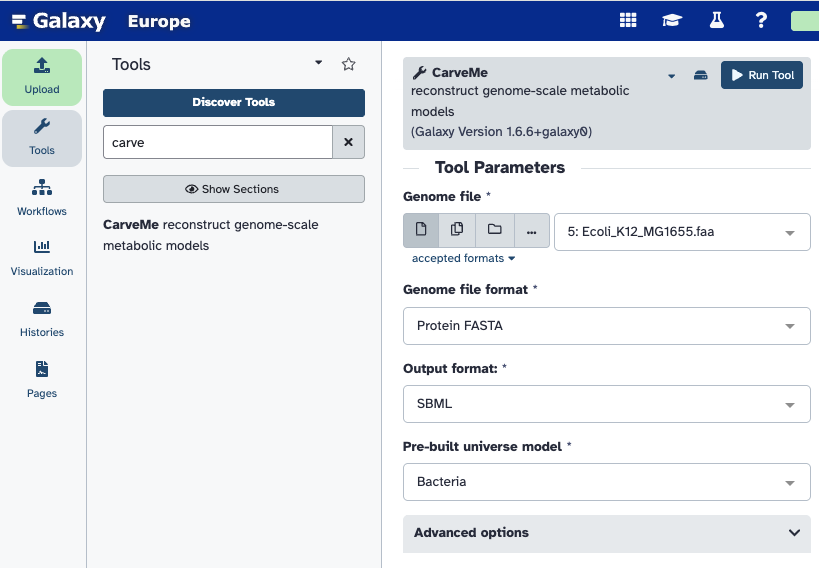Viewport: 819px width, 568px height.
Task: Click Galaxy Version 1.6.6+galaxy0 text
Action: [501, 132]
